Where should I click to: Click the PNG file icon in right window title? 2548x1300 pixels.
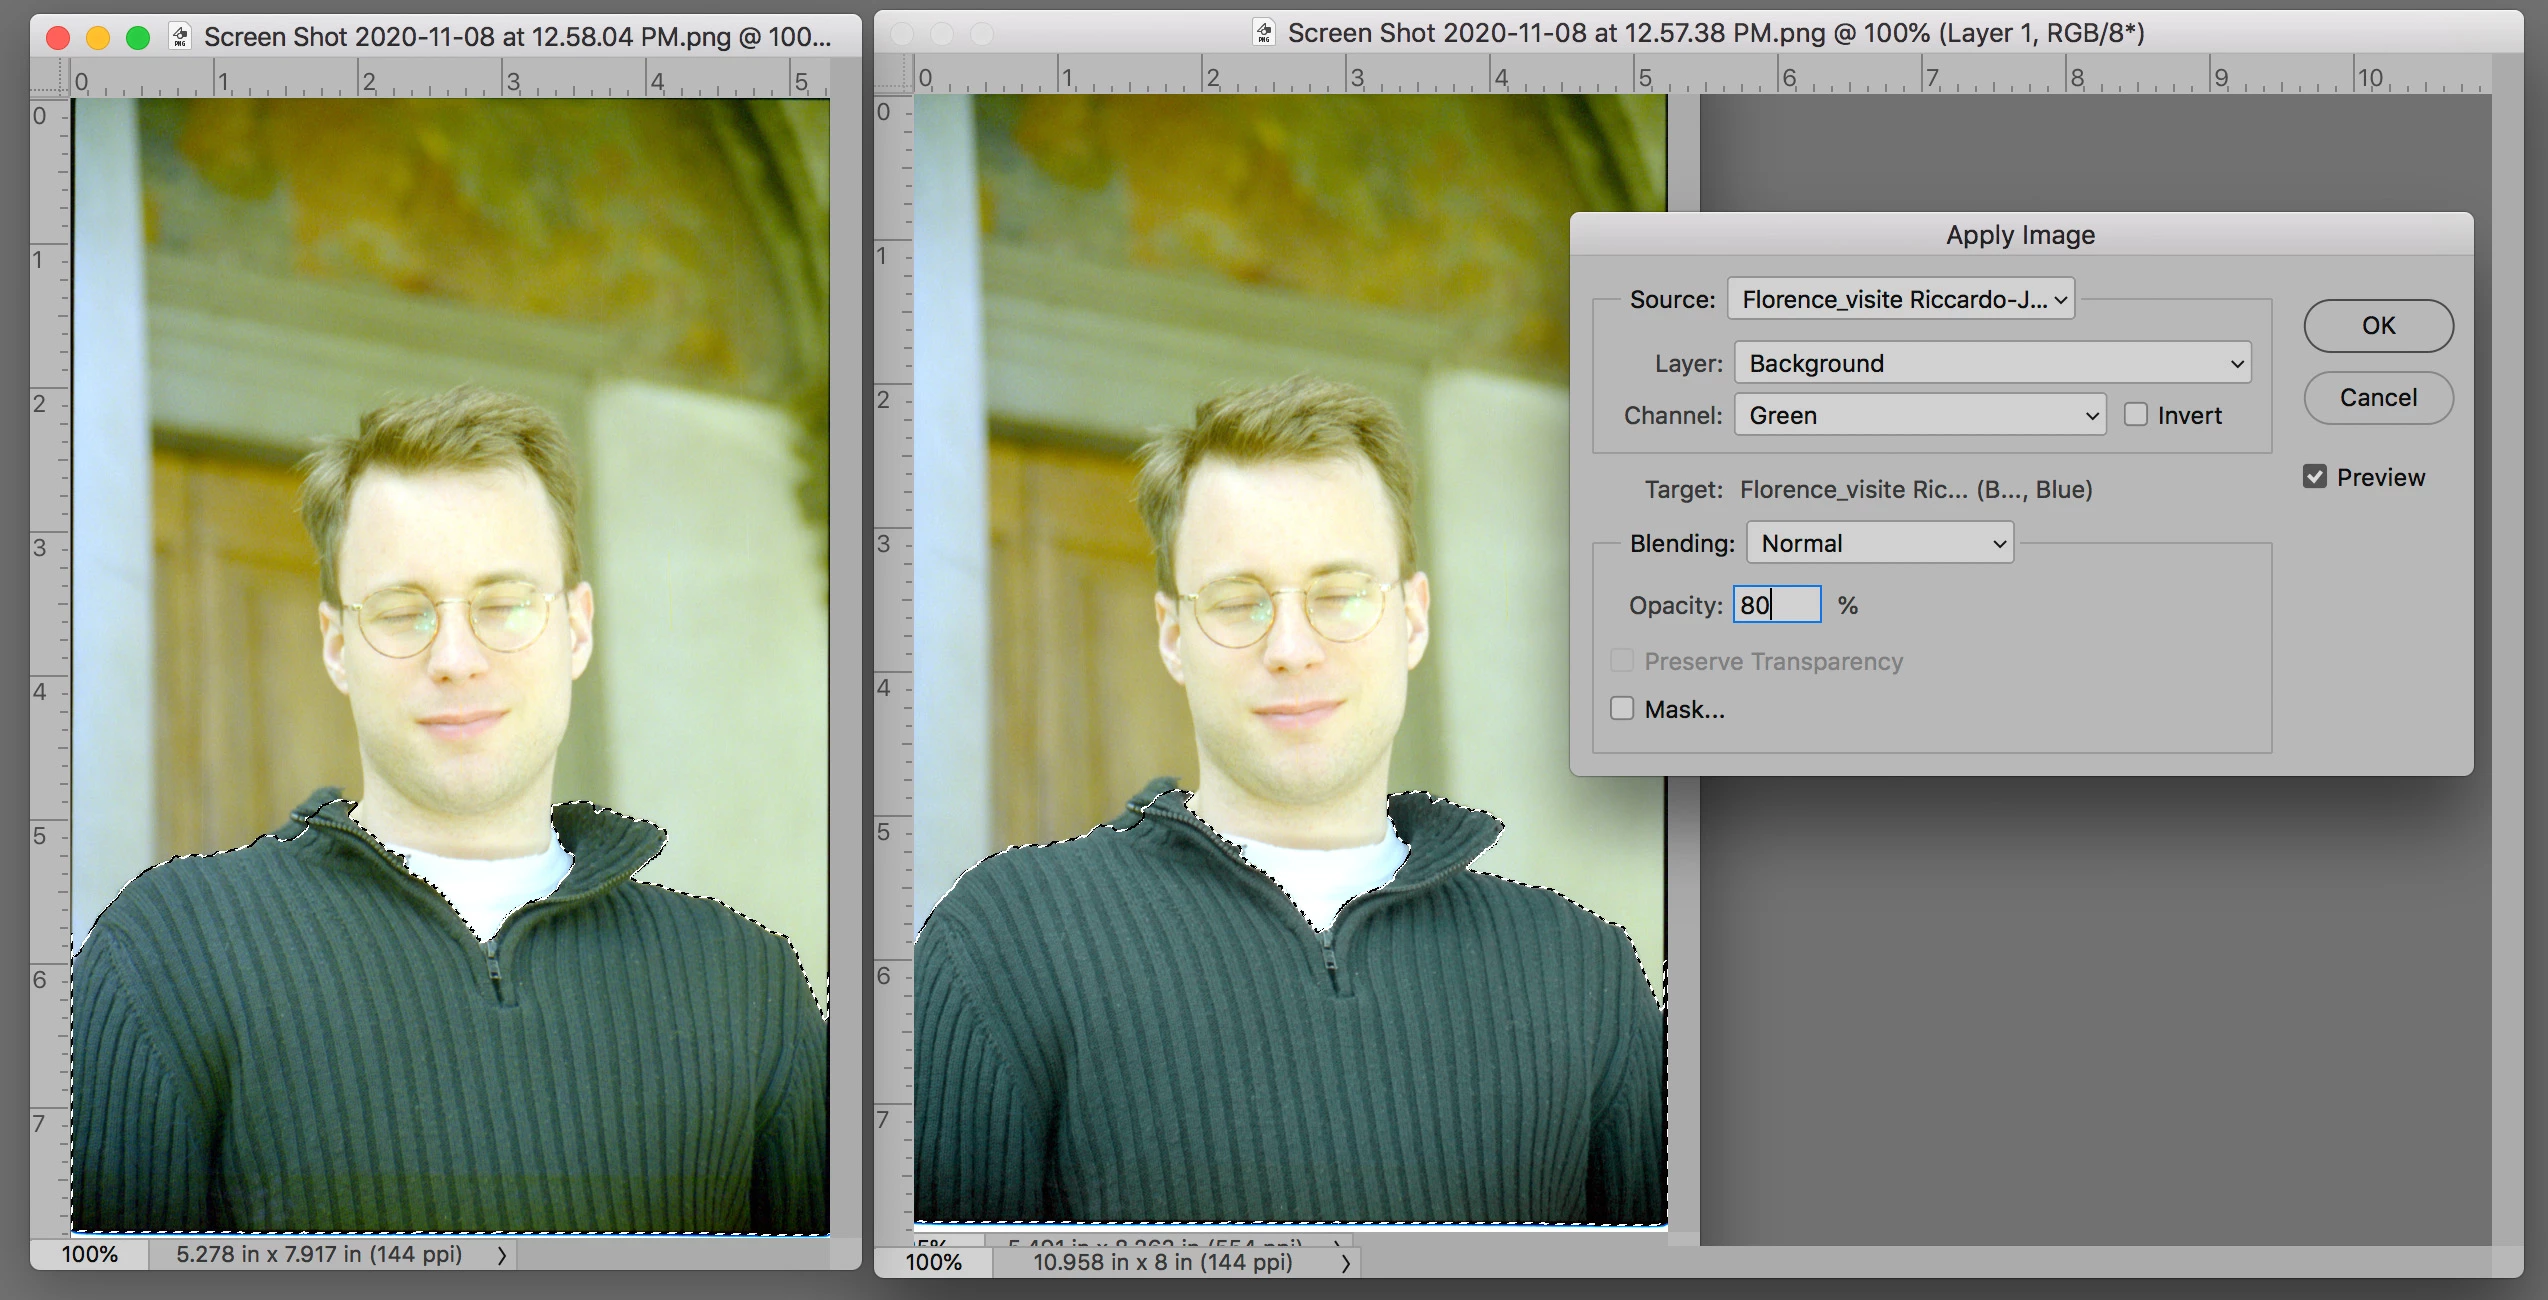point(1264,32)
